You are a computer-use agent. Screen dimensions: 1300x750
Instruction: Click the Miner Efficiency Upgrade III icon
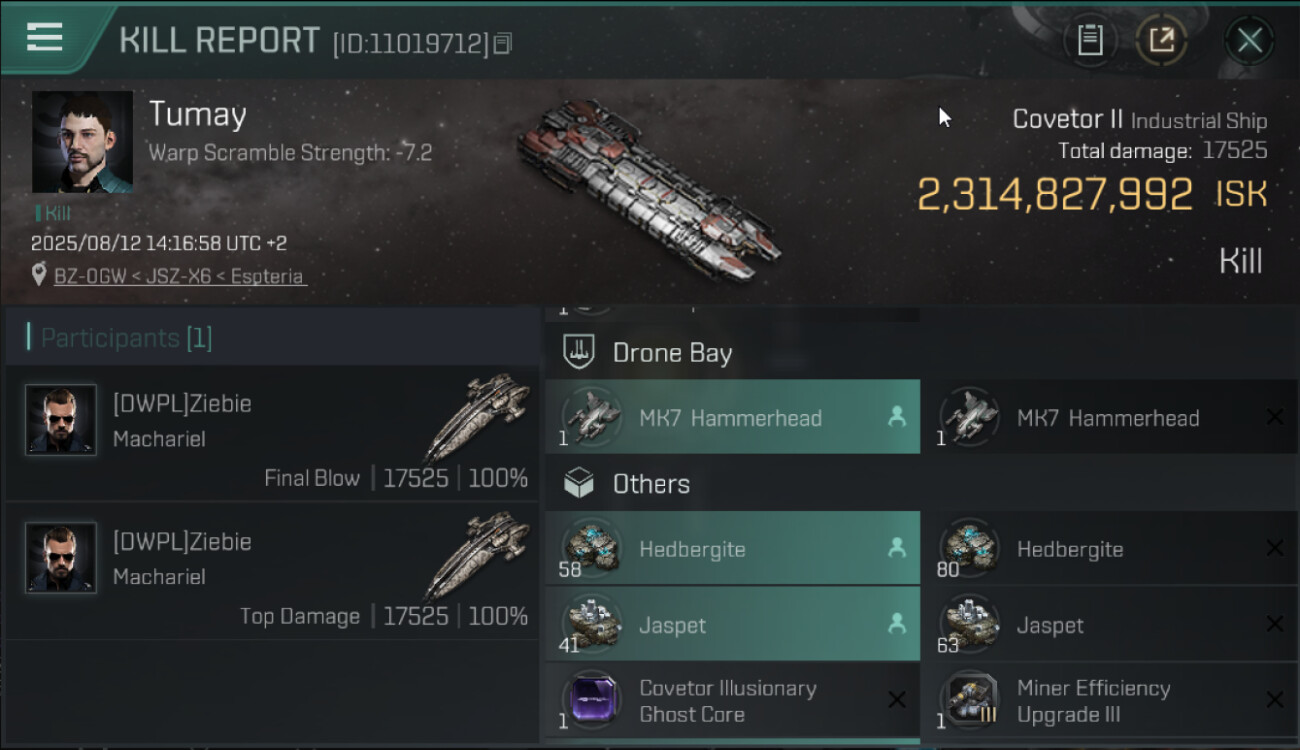click(969, 700)
